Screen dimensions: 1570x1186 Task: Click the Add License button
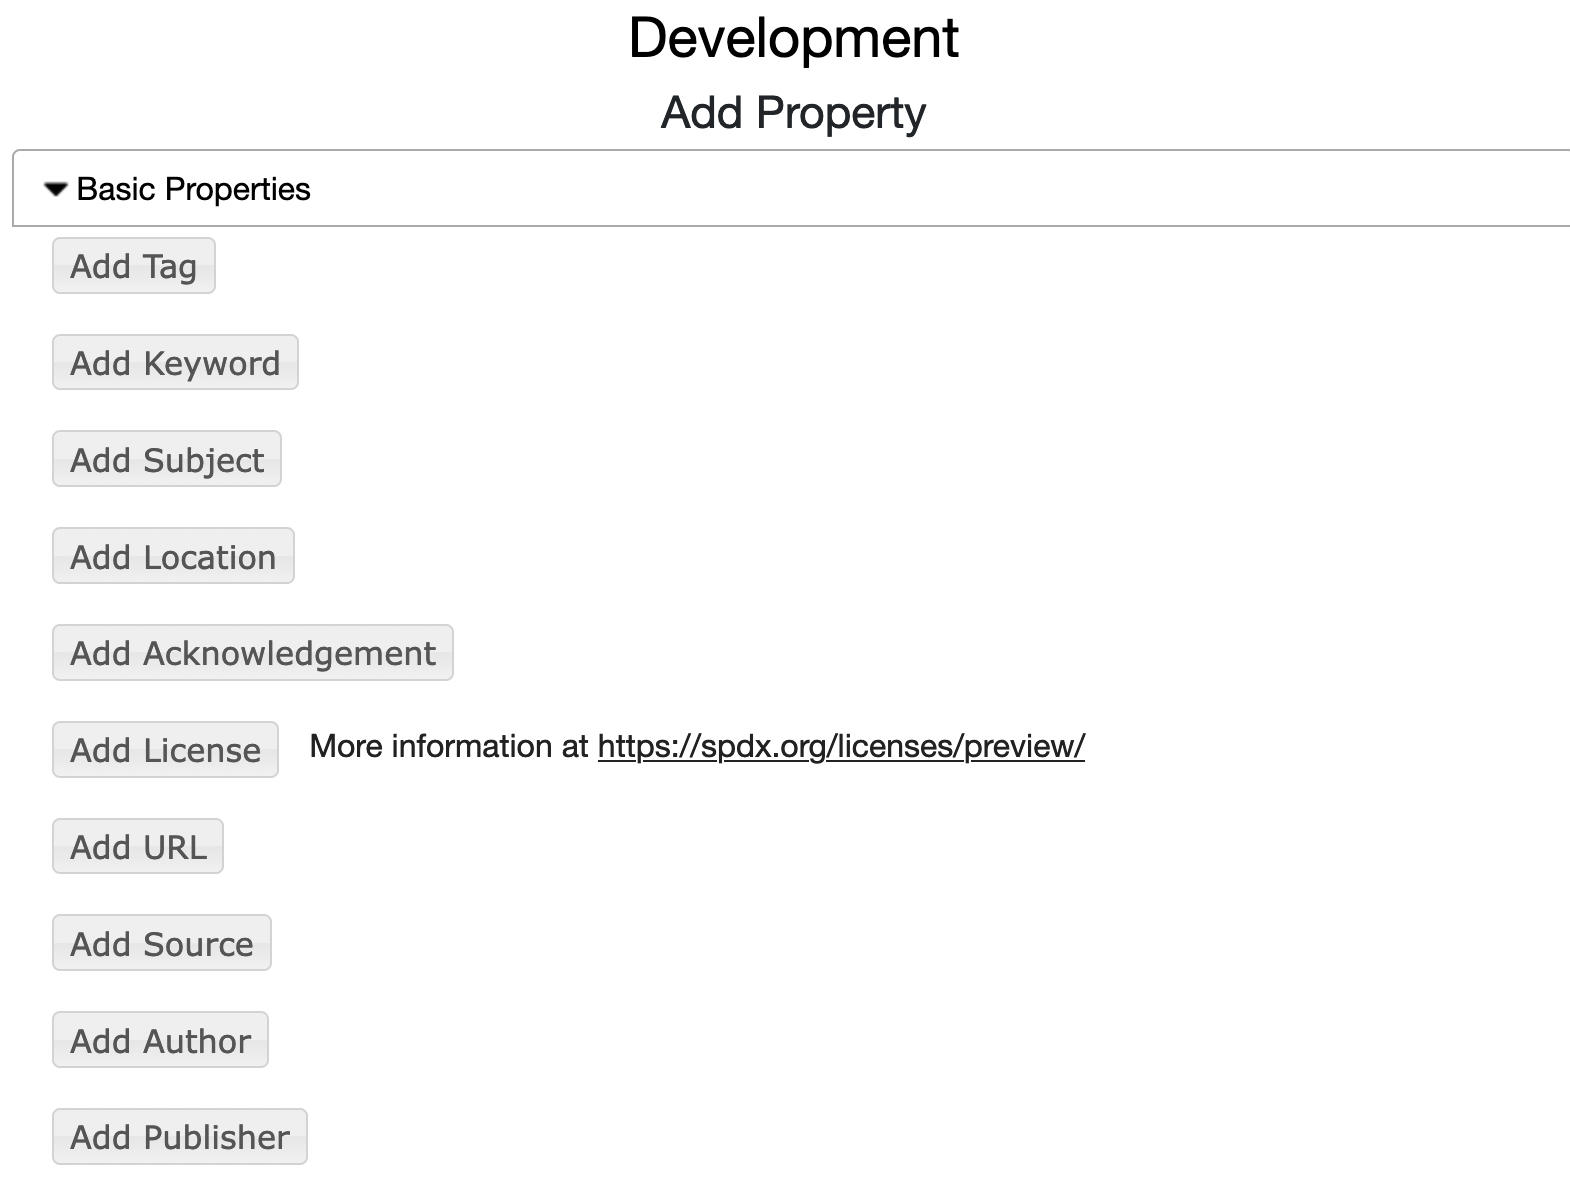pyautogui.click(x=165, y=750)
